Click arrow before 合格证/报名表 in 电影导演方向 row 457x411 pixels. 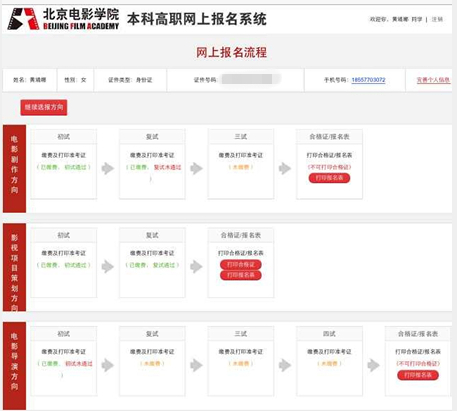(x=373, y=365)
